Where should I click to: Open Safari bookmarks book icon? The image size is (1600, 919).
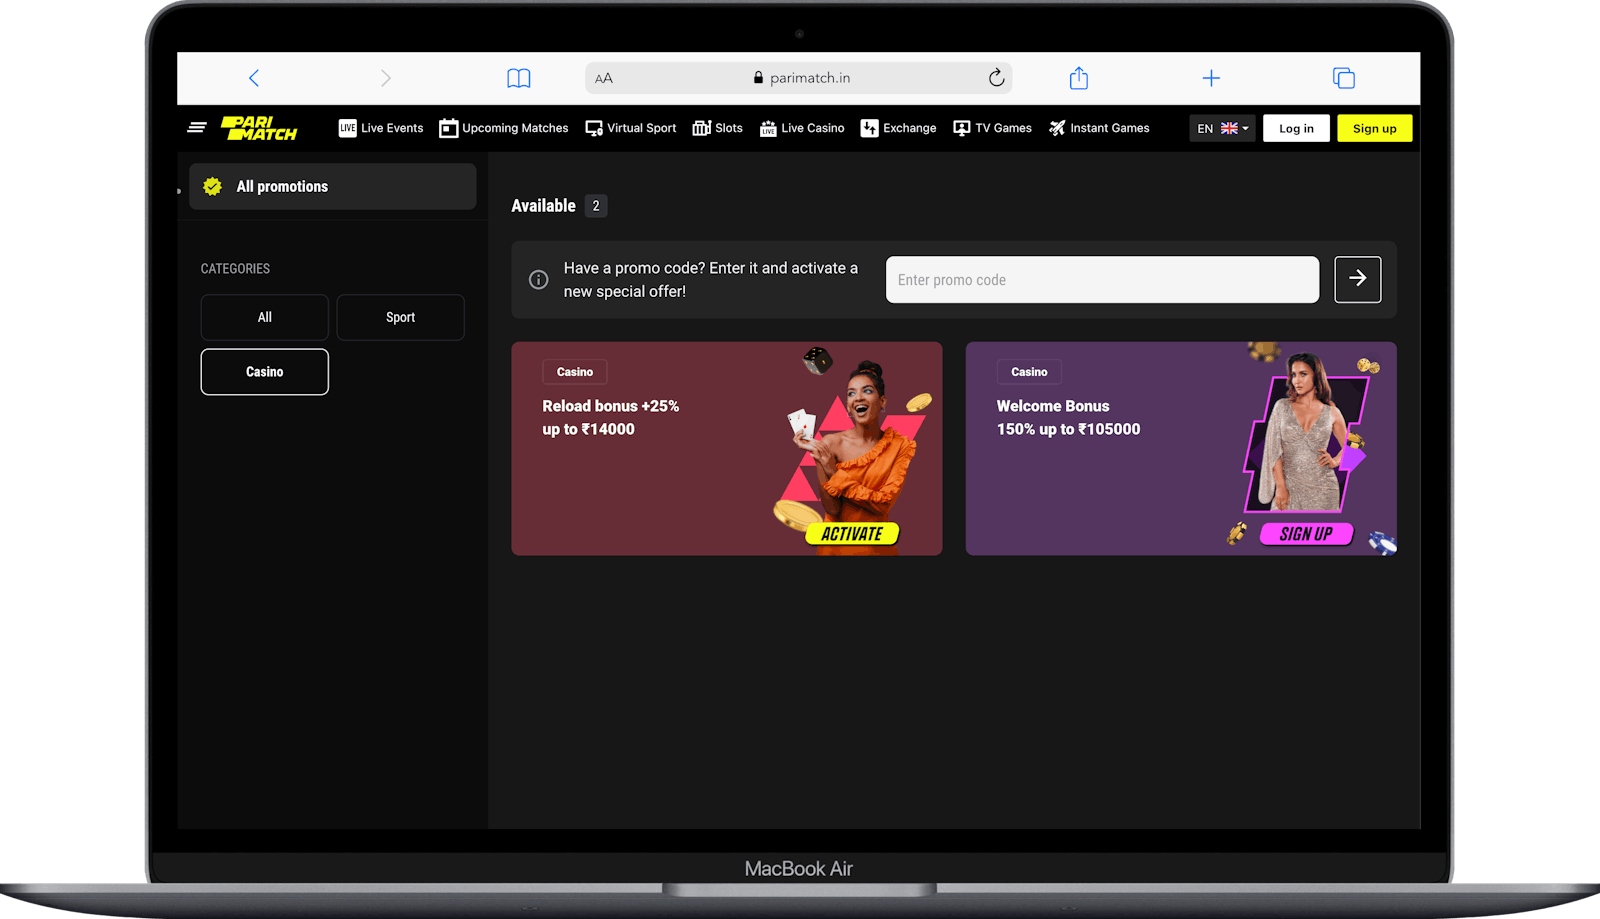(x=518, y=78)
